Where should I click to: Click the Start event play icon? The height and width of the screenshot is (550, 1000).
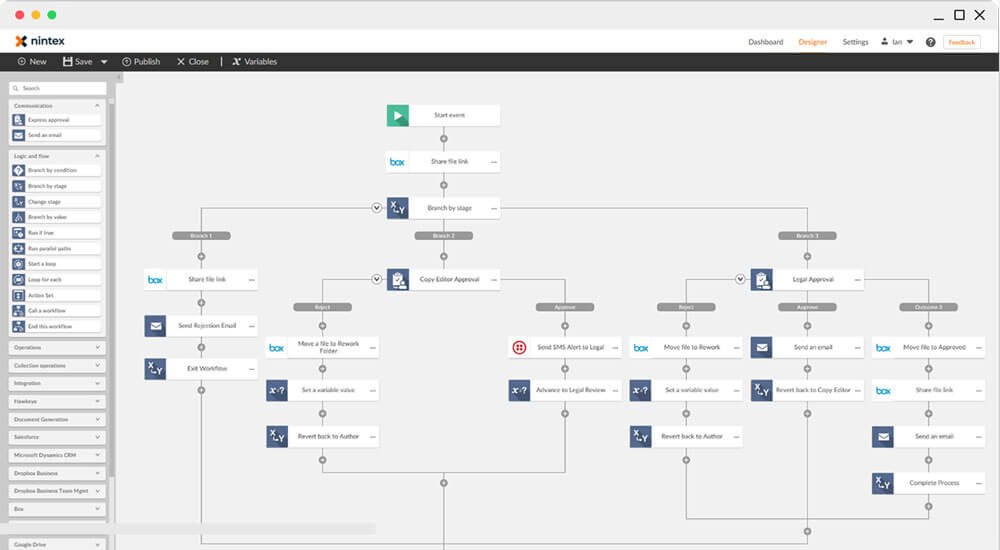[x=398, y=115]
